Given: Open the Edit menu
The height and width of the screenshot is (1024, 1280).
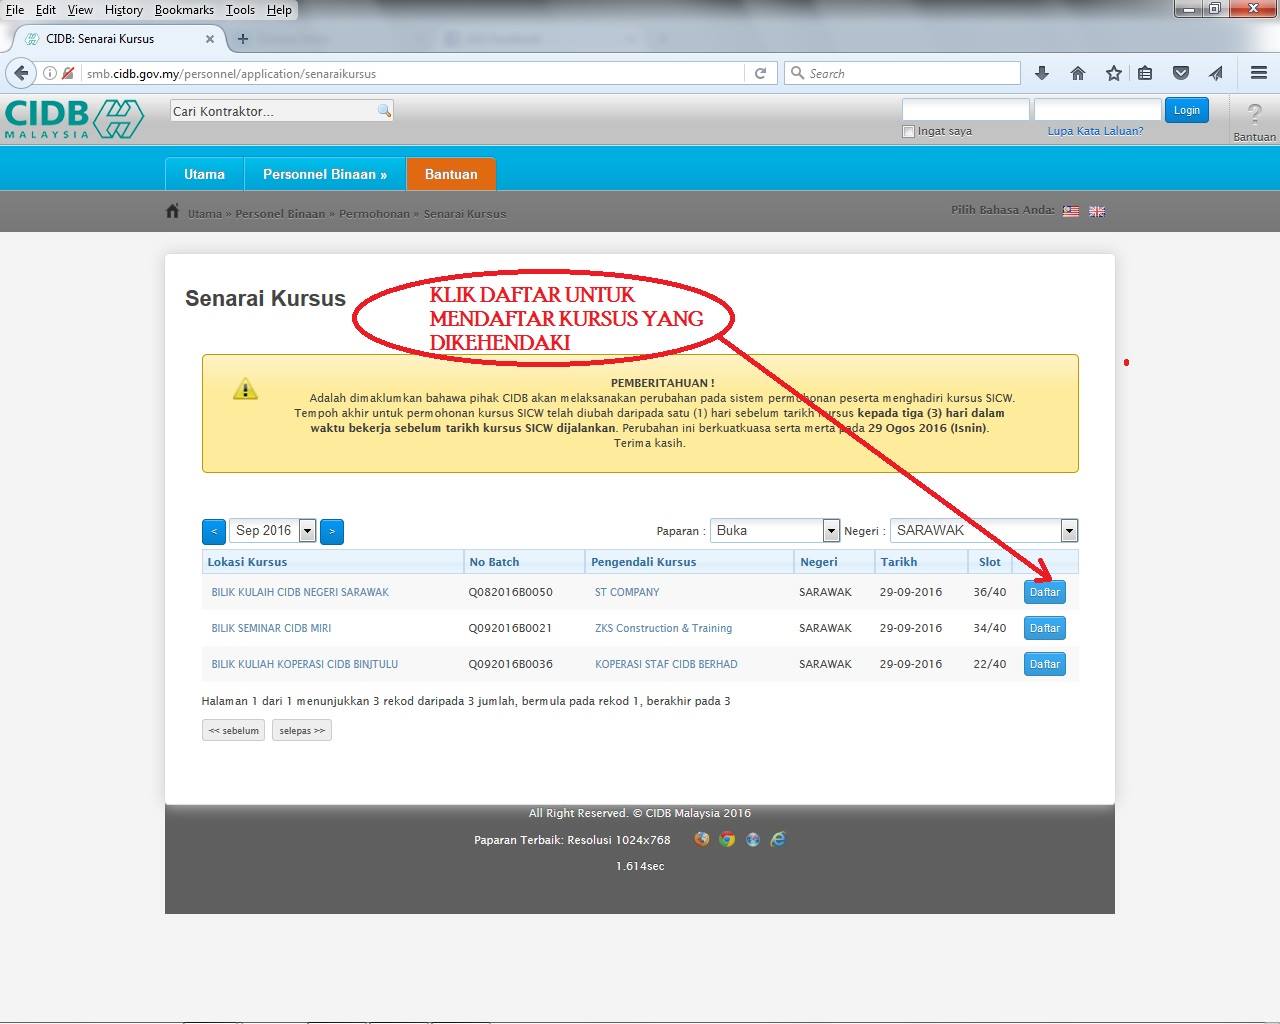Looking at the screenshot, I should 46,10.
